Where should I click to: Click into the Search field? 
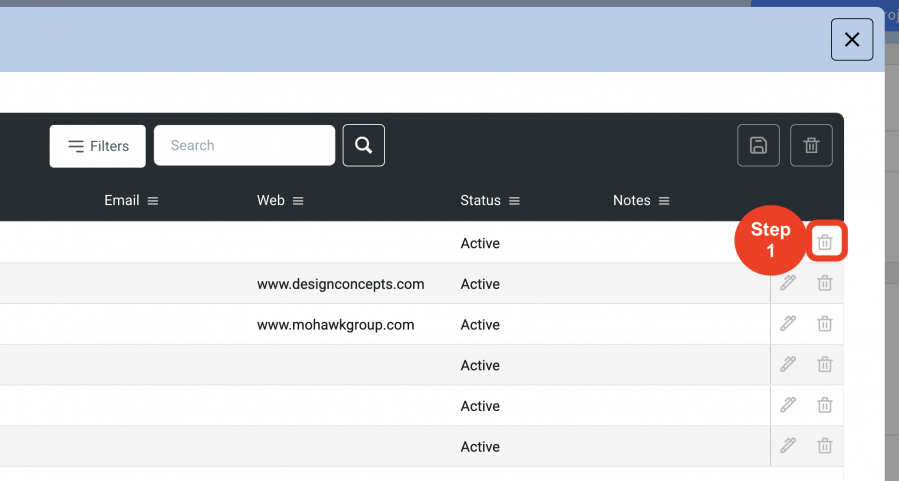point(244,146)
